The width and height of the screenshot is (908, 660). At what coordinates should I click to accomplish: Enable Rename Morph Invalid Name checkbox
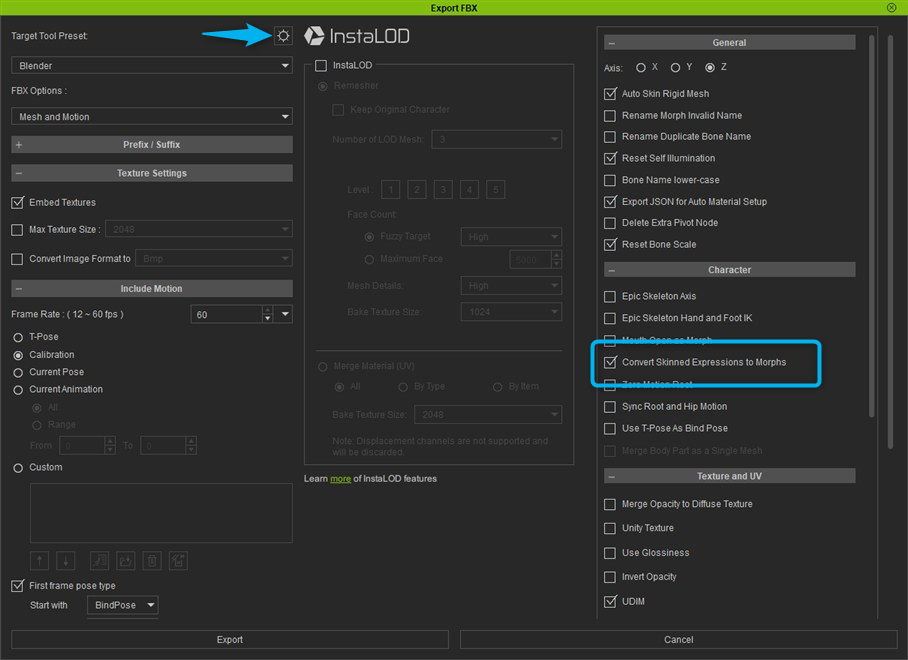(610, 116)
